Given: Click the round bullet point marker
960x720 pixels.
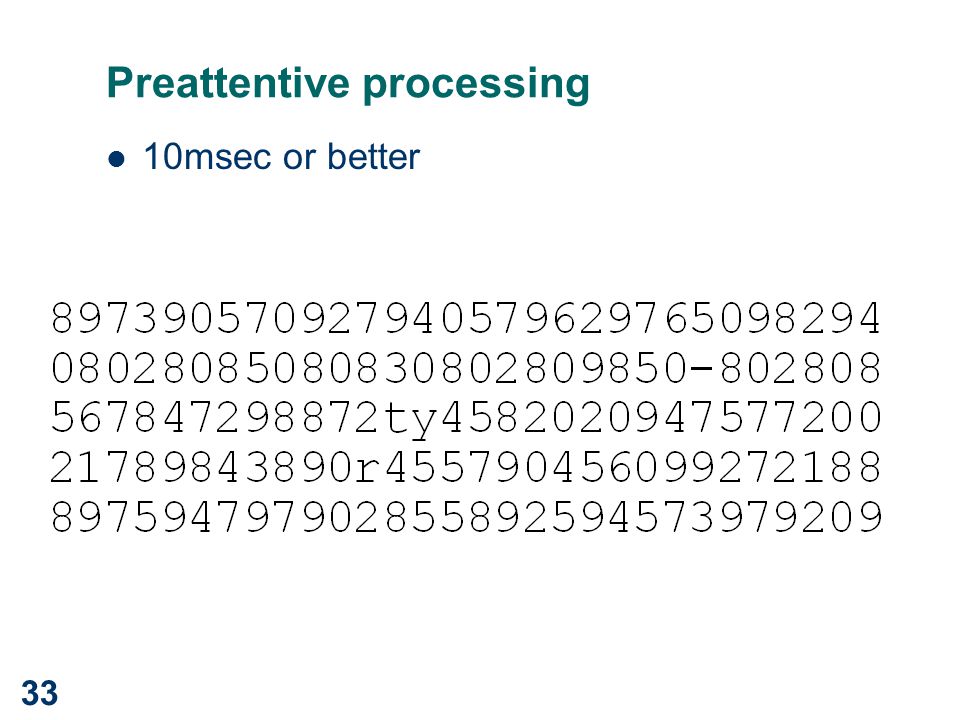Looking at the screenshot, I should click(116, 160).
